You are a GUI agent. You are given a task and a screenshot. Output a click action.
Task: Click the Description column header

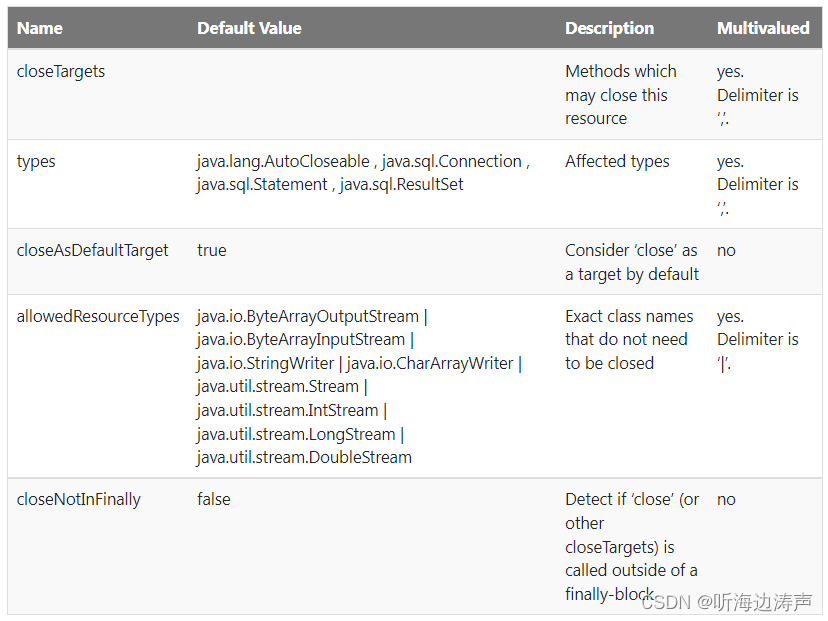(x=609, y=28)
